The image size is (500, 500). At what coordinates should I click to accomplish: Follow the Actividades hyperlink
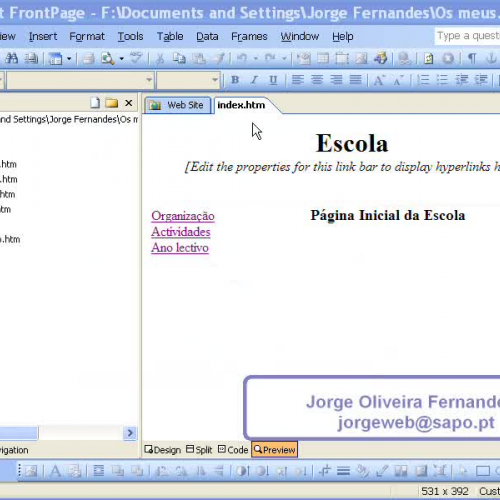pyautogui.click(x=181, y=232)
